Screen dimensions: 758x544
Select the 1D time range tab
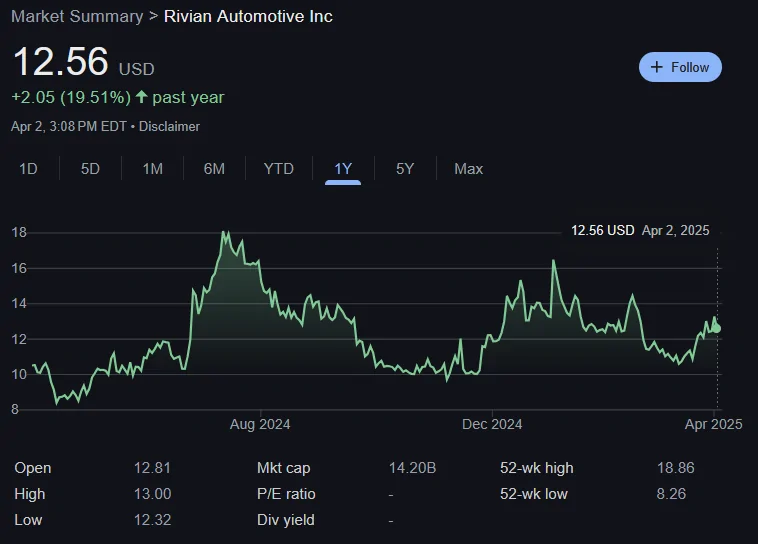pyautogui.click(x=28, y=169)
